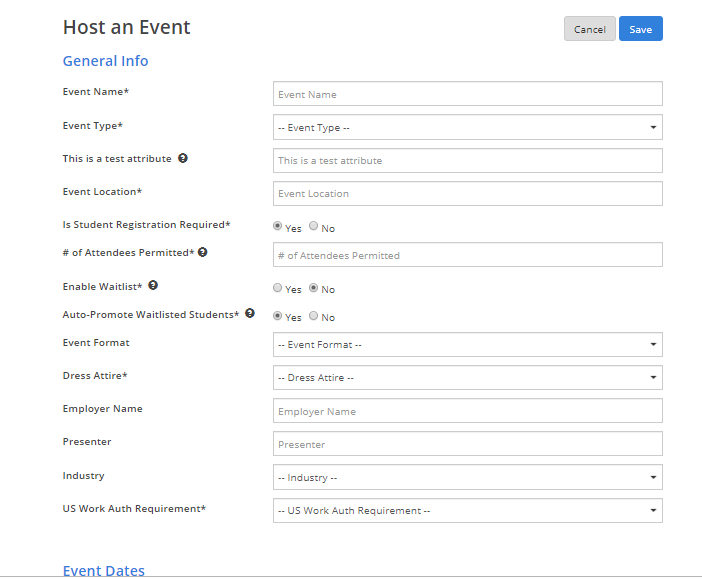Expand the Event Format dropdown
702x579 pixels.
click(467, 345)
